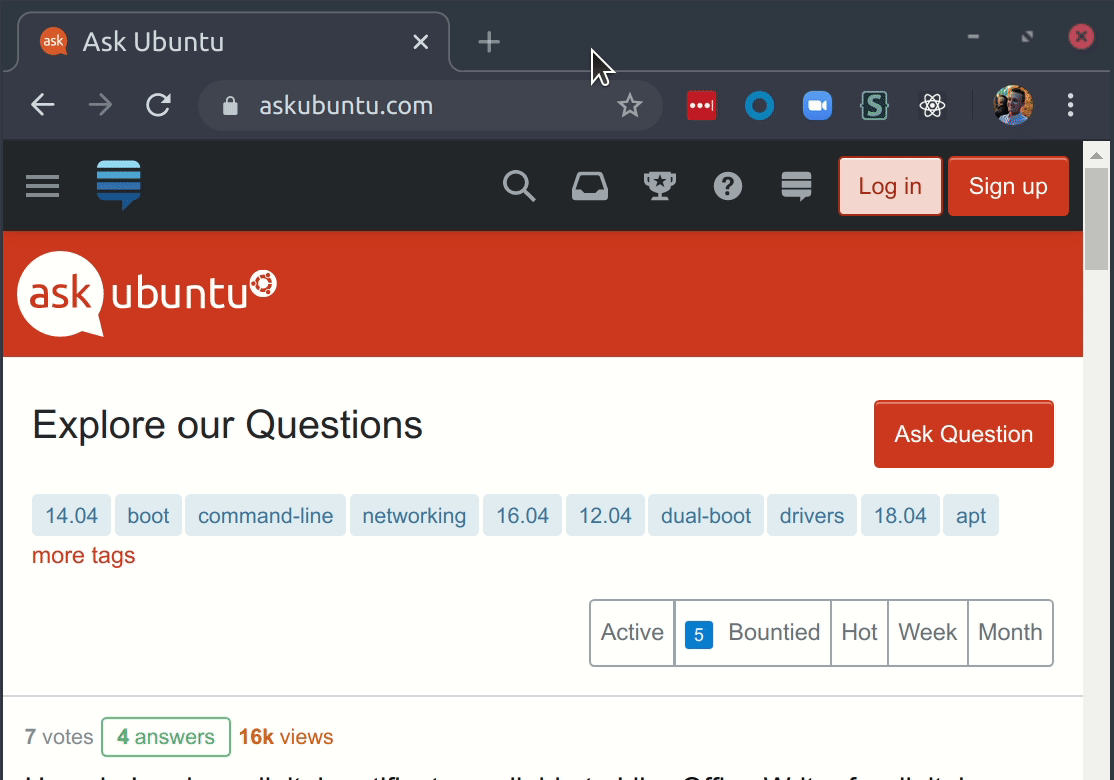Viewport: 1114px width, 780px height.
Task: Click the page scrollbar up arrow
Action: (x=1096, y=155)
